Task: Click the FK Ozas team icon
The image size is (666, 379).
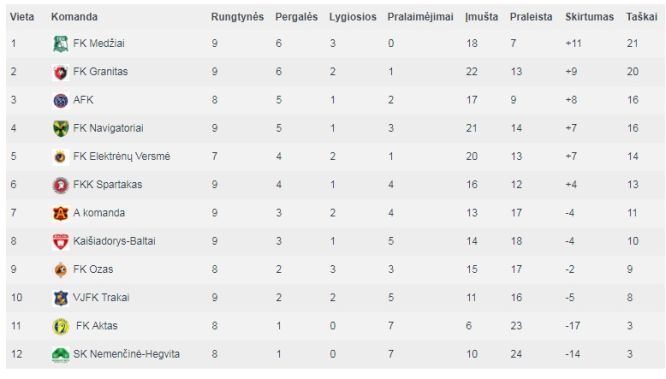Action: [60, 270]
